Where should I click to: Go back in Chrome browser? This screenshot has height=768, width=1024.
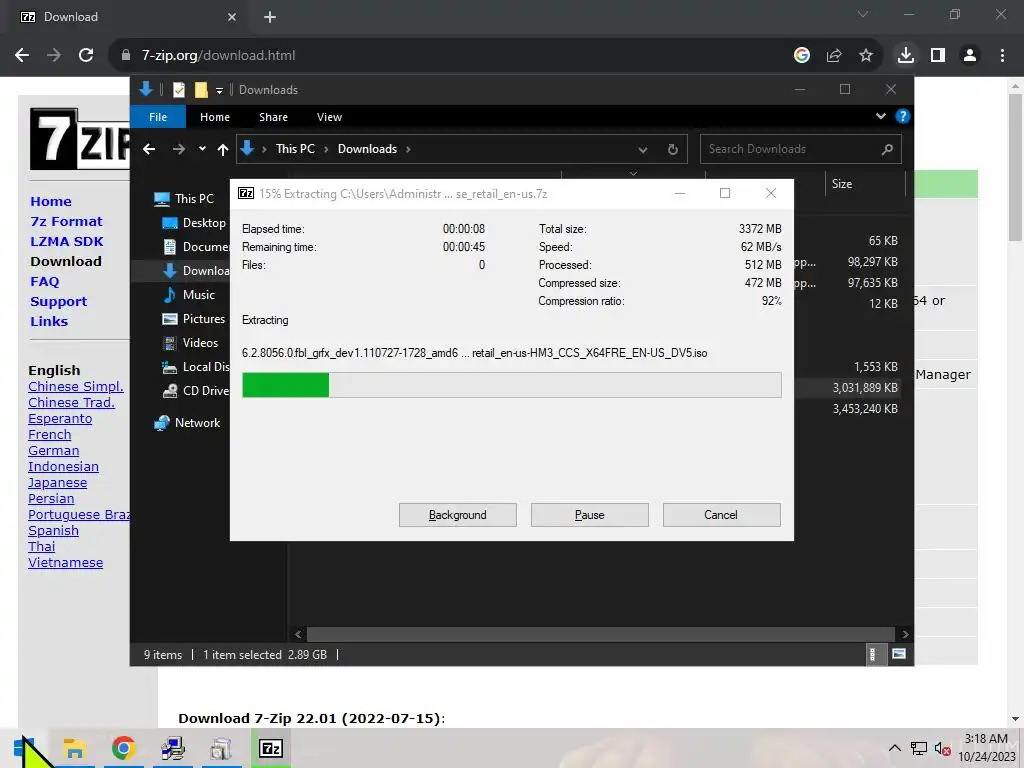22,56
